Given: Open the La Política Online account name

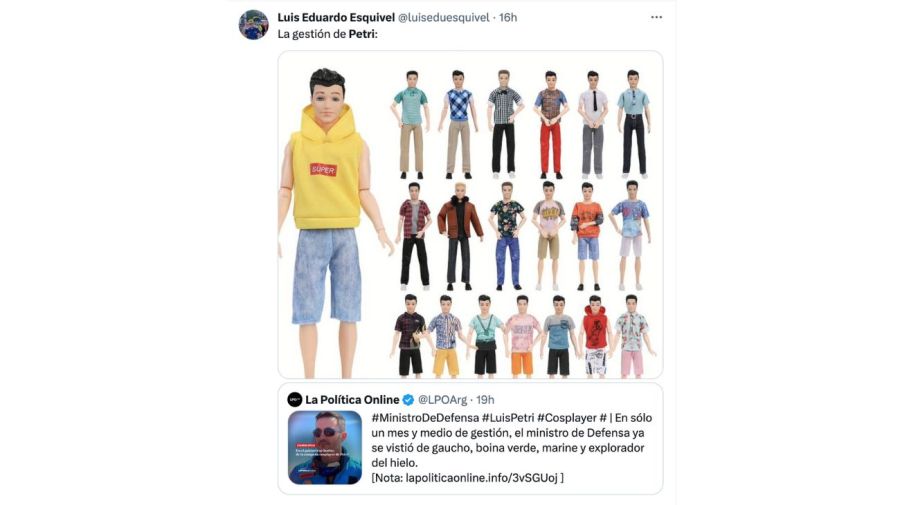Looking at the screenshot, I should click(x=352, y=400).
